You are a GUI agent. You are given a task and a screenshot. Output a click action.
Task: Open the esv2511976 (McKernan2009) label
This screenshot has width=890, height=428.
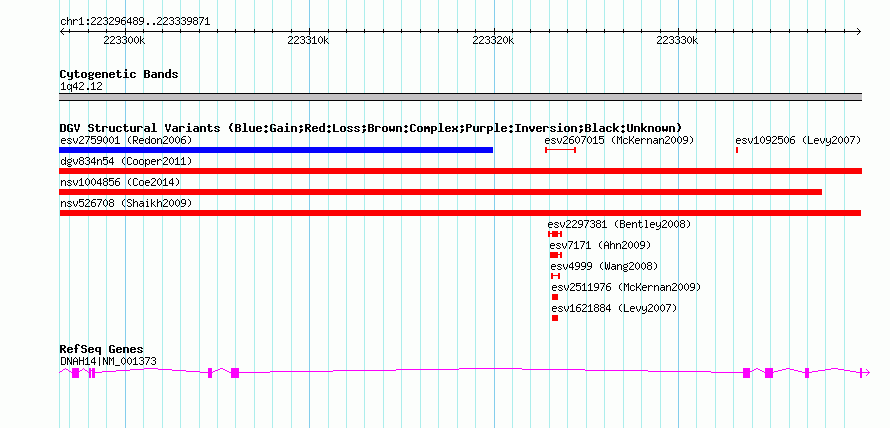pos(627,287)
